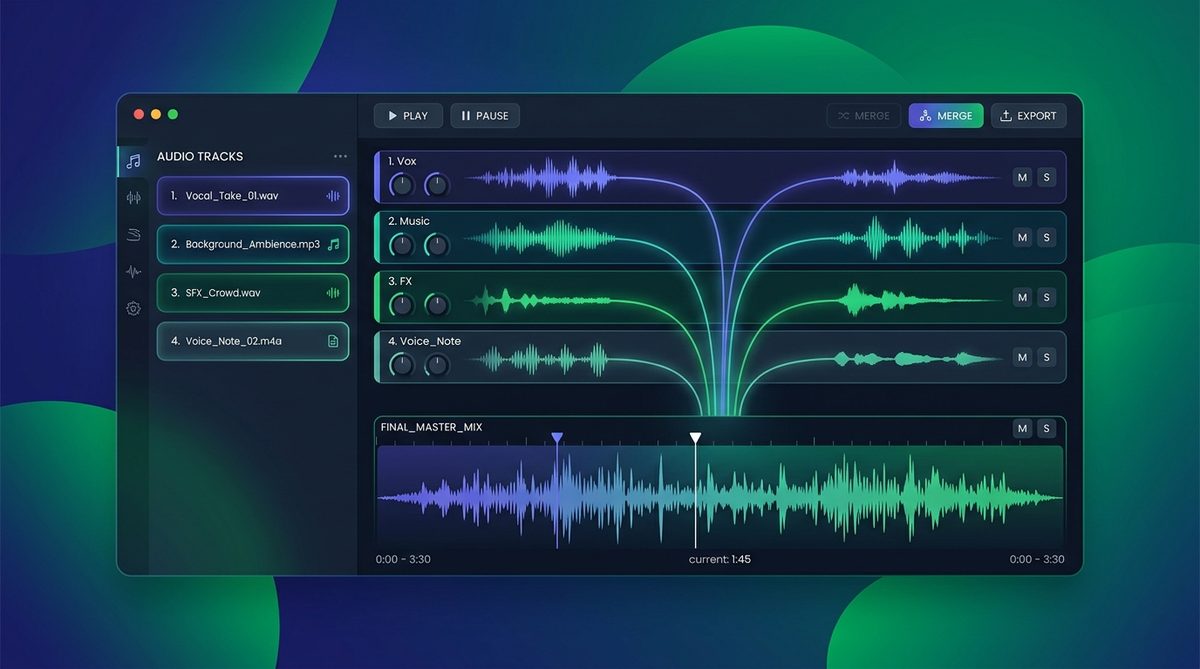Export the mix with EXPORT button

point(1029,116)
